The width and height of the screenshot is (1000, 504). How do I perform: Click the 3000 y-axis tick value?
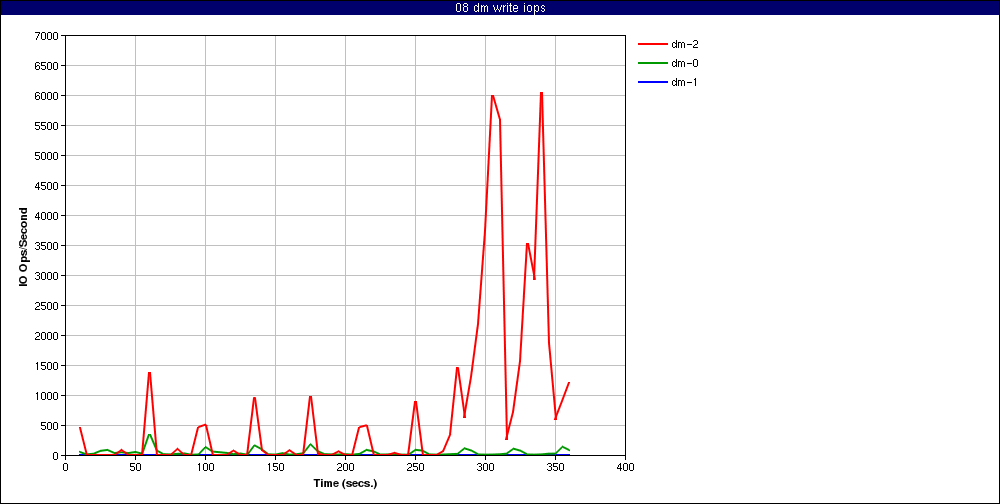coord(46,276)
